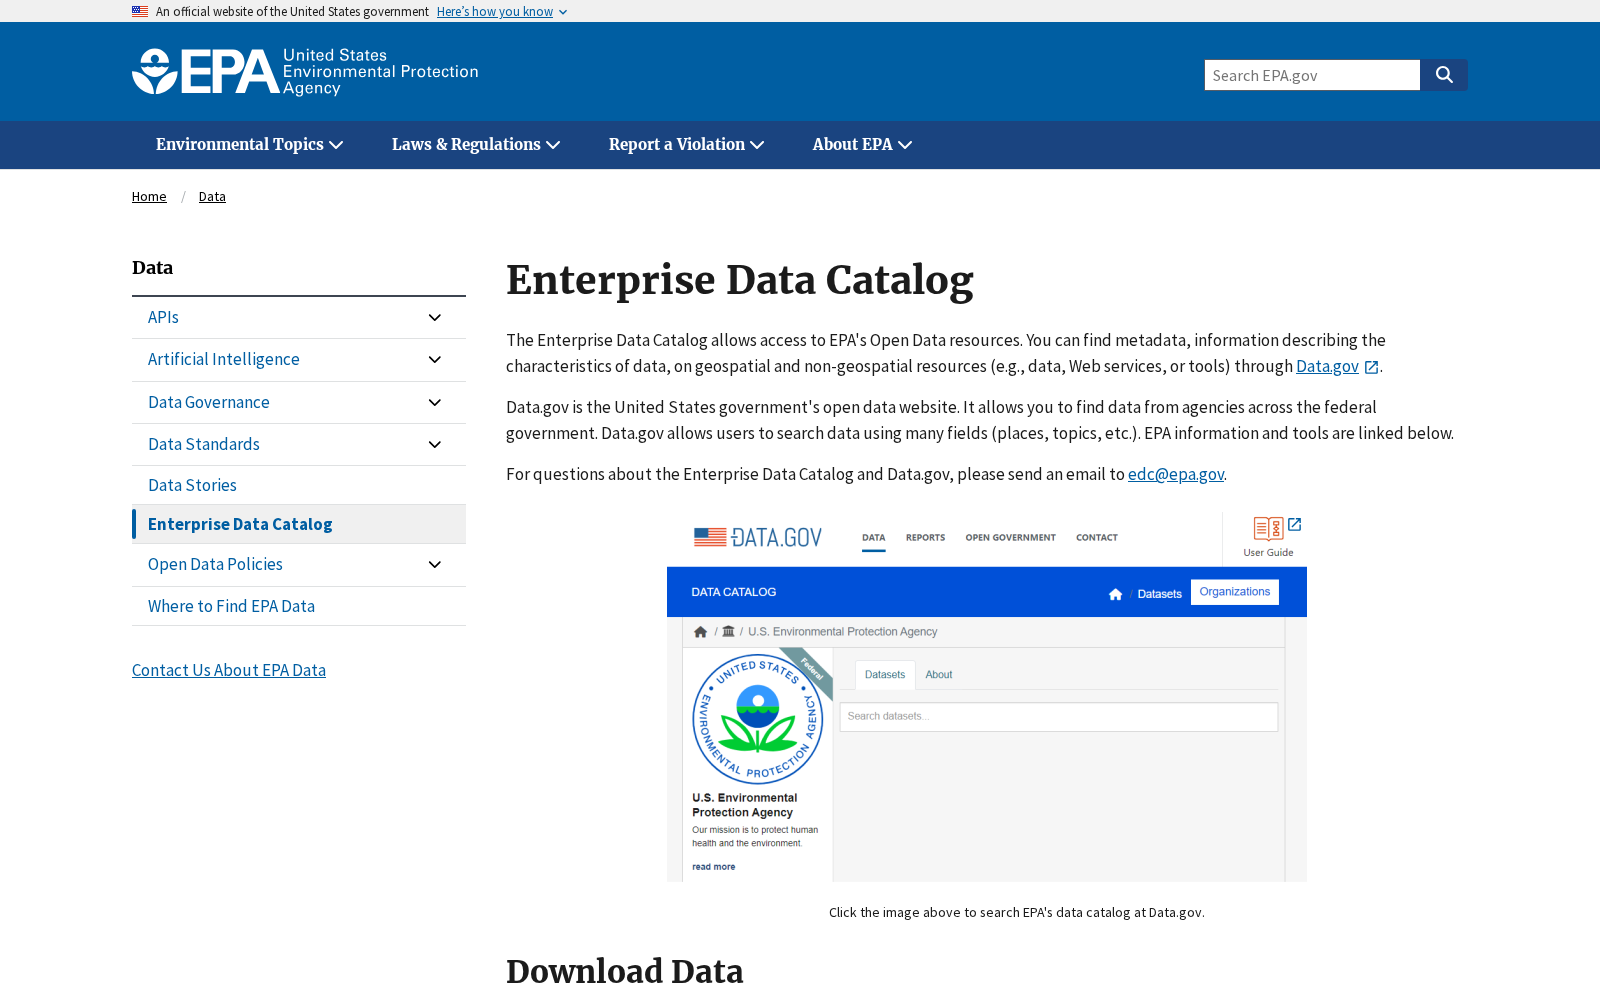The image size is (1600, 1000).
Task: Open the Laws & Regulations menu
Action: click(x=476, y=145)
